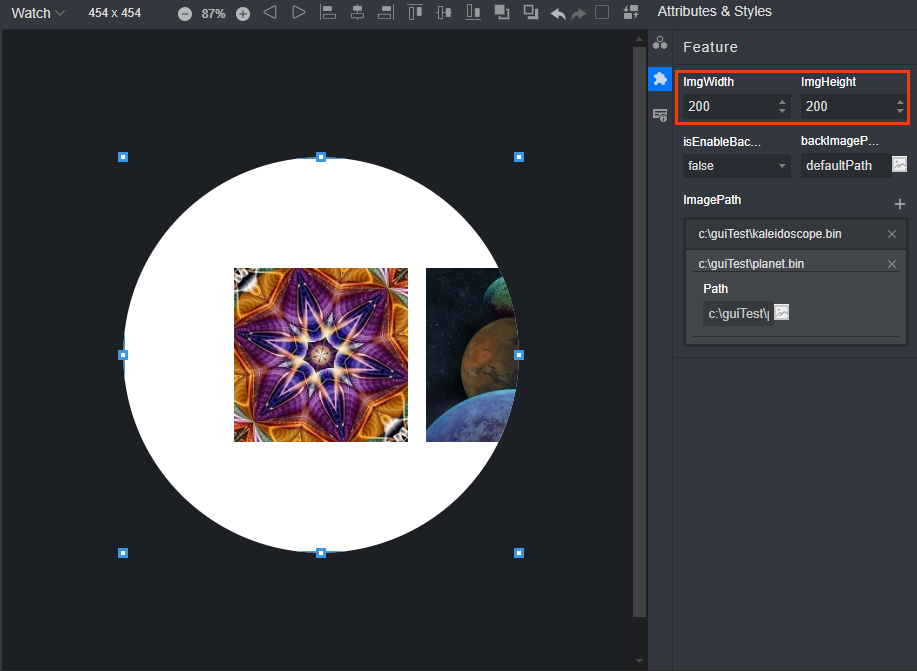
Task: Remove the planet.bin image path
Action: pyautogui.click(x=892, y=264)
